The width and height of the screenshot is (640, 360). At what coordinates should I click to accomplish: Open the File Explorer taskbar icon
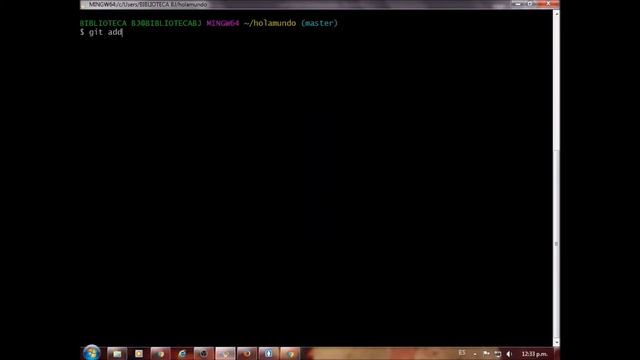pyautogui.click(x=117, y=353)
